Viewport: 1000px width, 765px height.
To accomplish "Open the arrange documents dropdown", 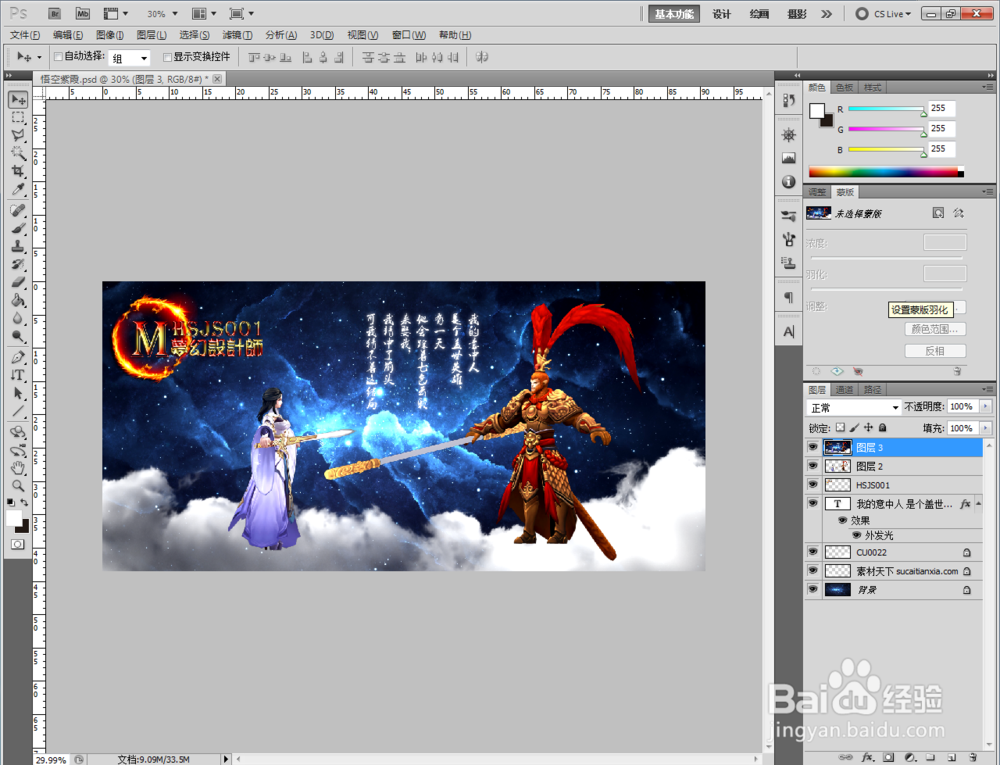I will [205, 13].
